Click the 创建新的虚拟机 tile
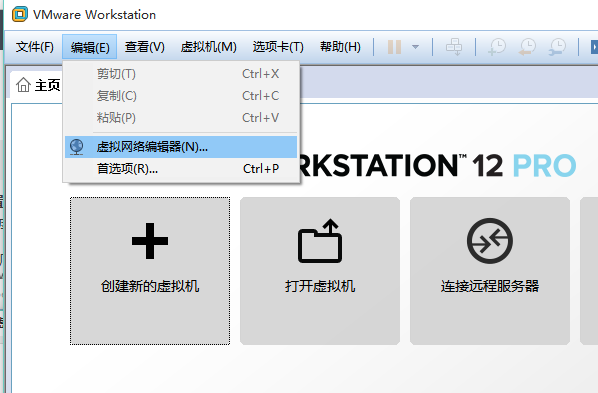This screenshot has height=393, width=598. coord(150,271)
